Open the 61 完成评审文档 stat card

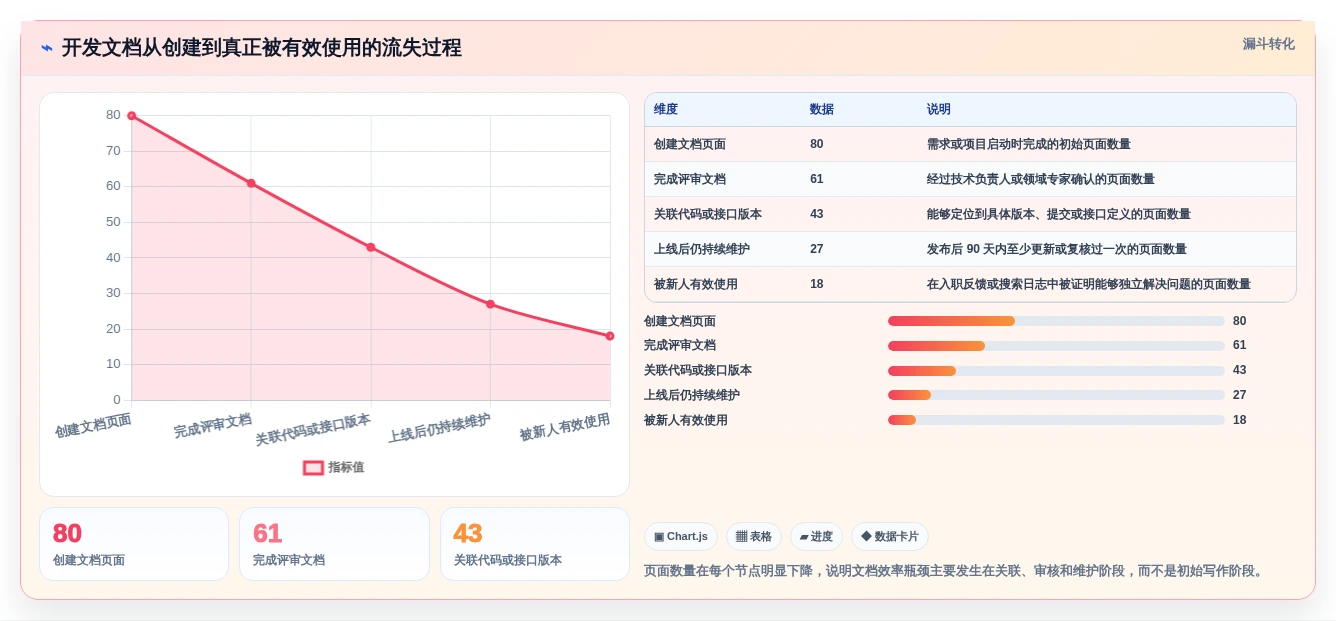(x=334, y=544)
